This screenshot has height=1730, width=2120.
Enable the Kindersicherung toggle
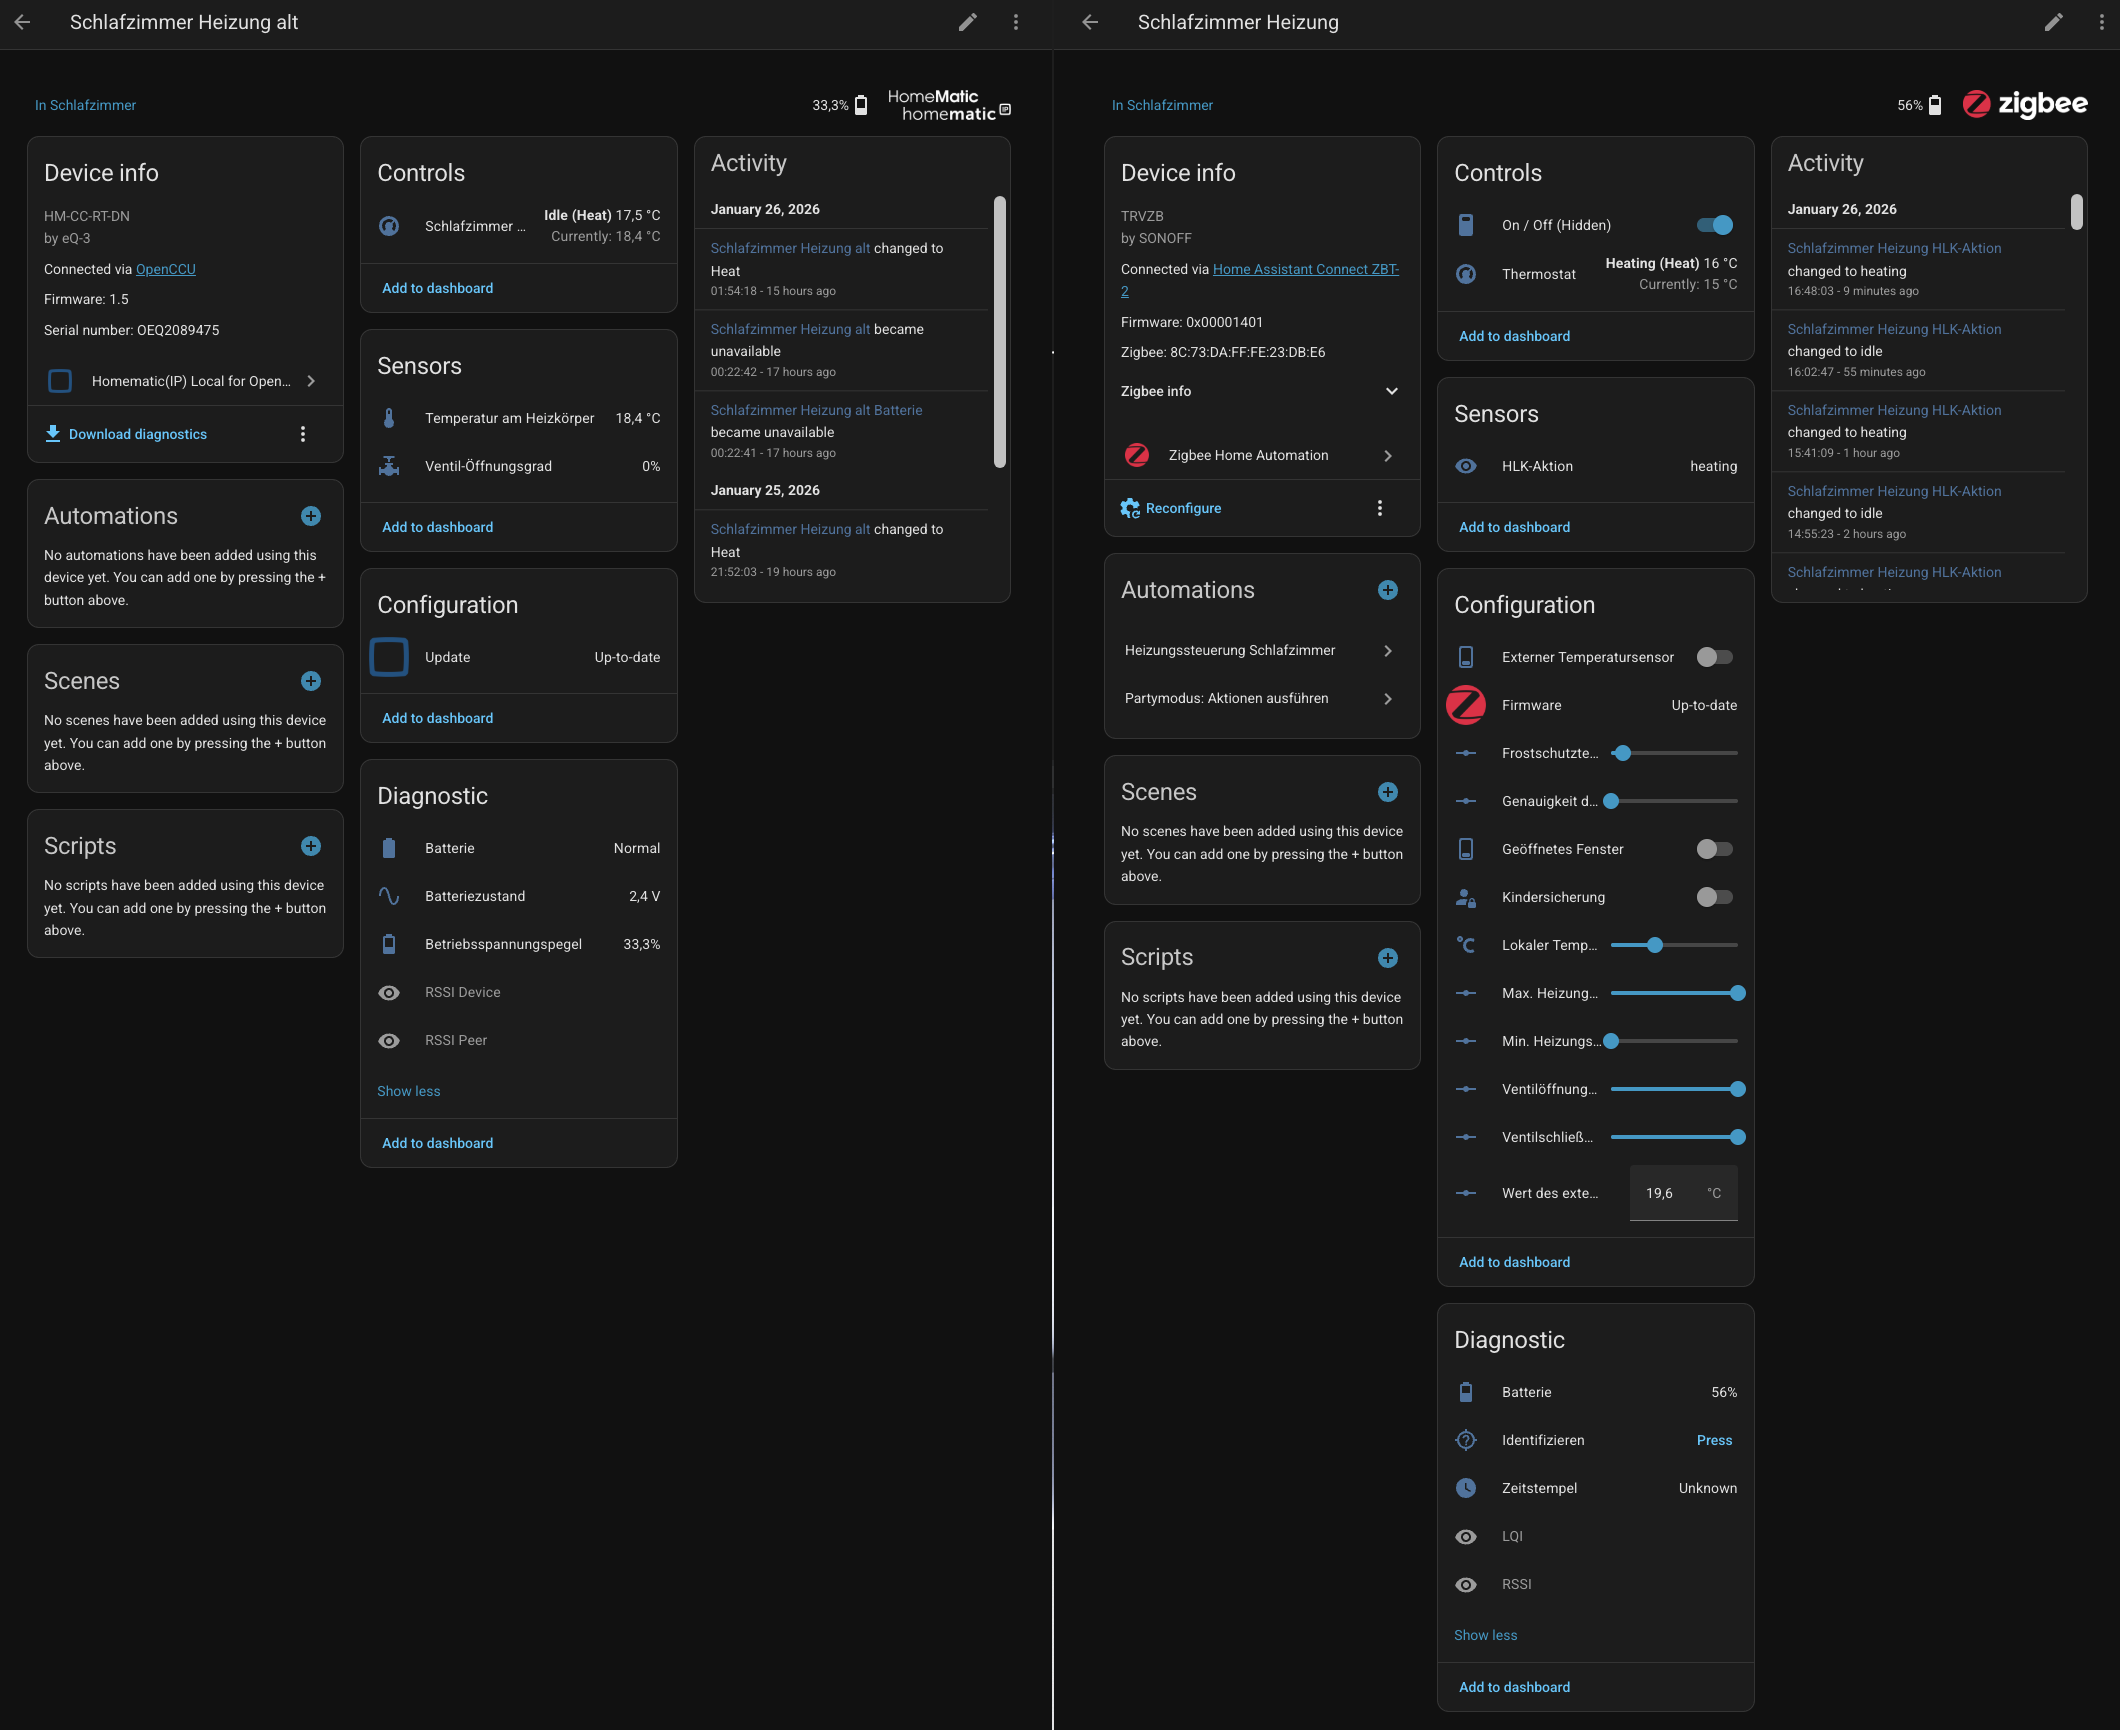click(x=1714, y=897)
